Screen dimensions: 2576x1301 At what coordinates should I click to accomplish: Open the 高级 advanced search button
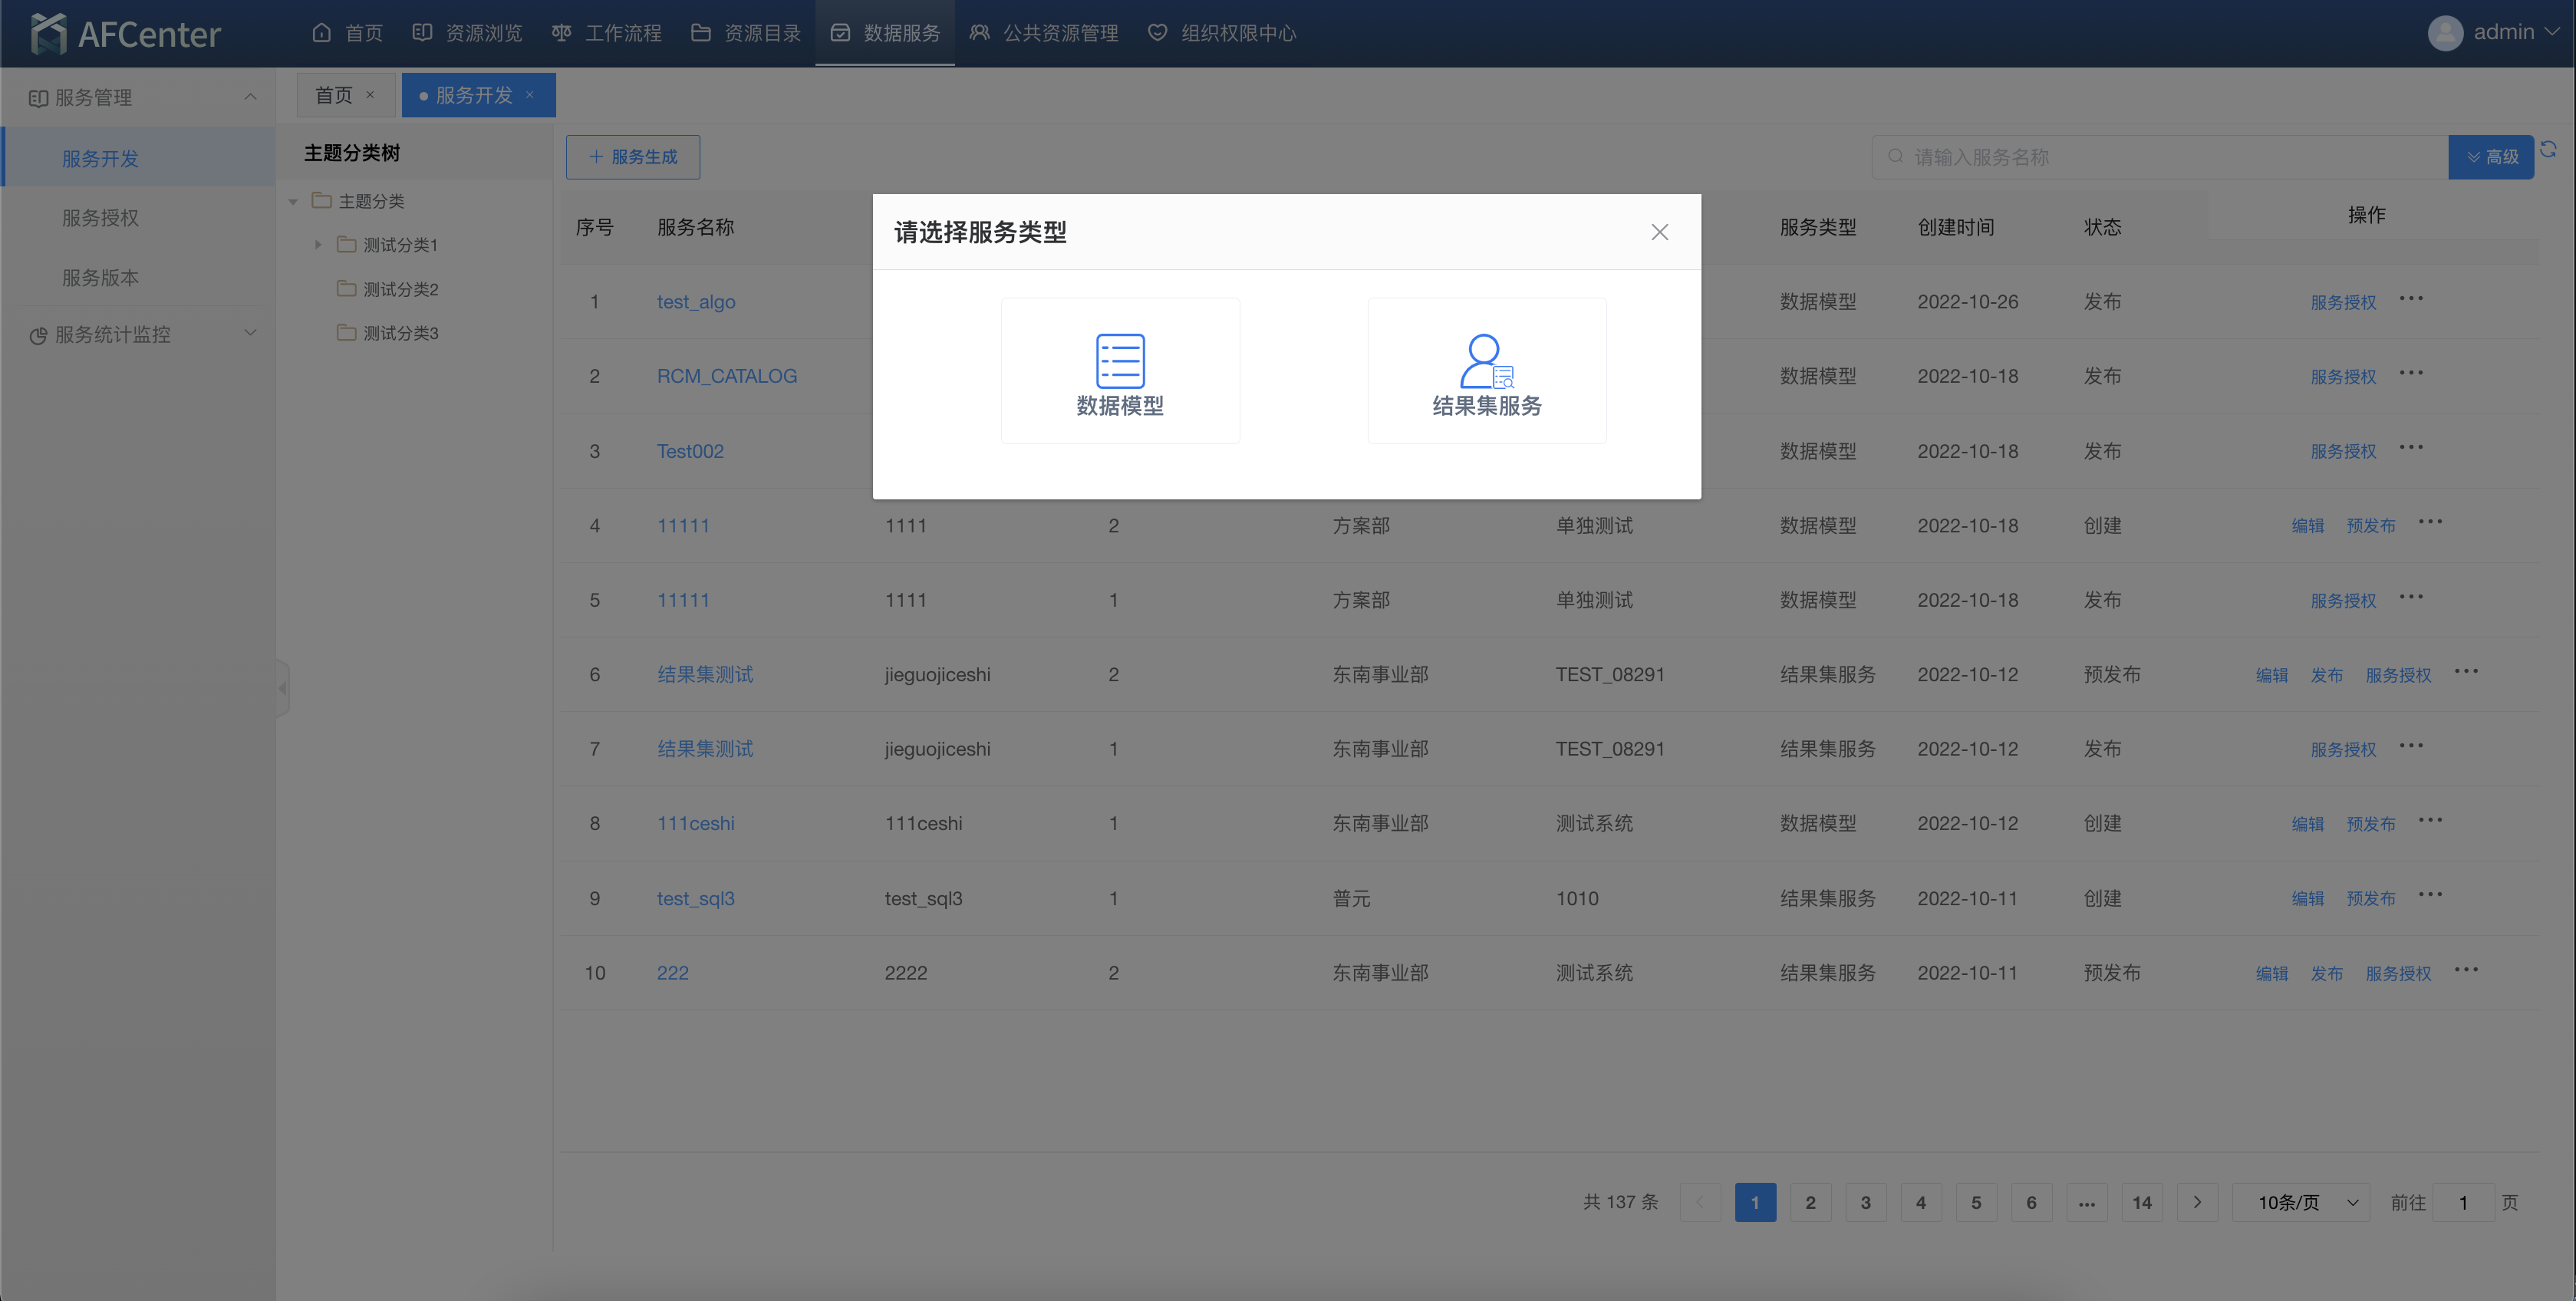tap(2491, 157)
